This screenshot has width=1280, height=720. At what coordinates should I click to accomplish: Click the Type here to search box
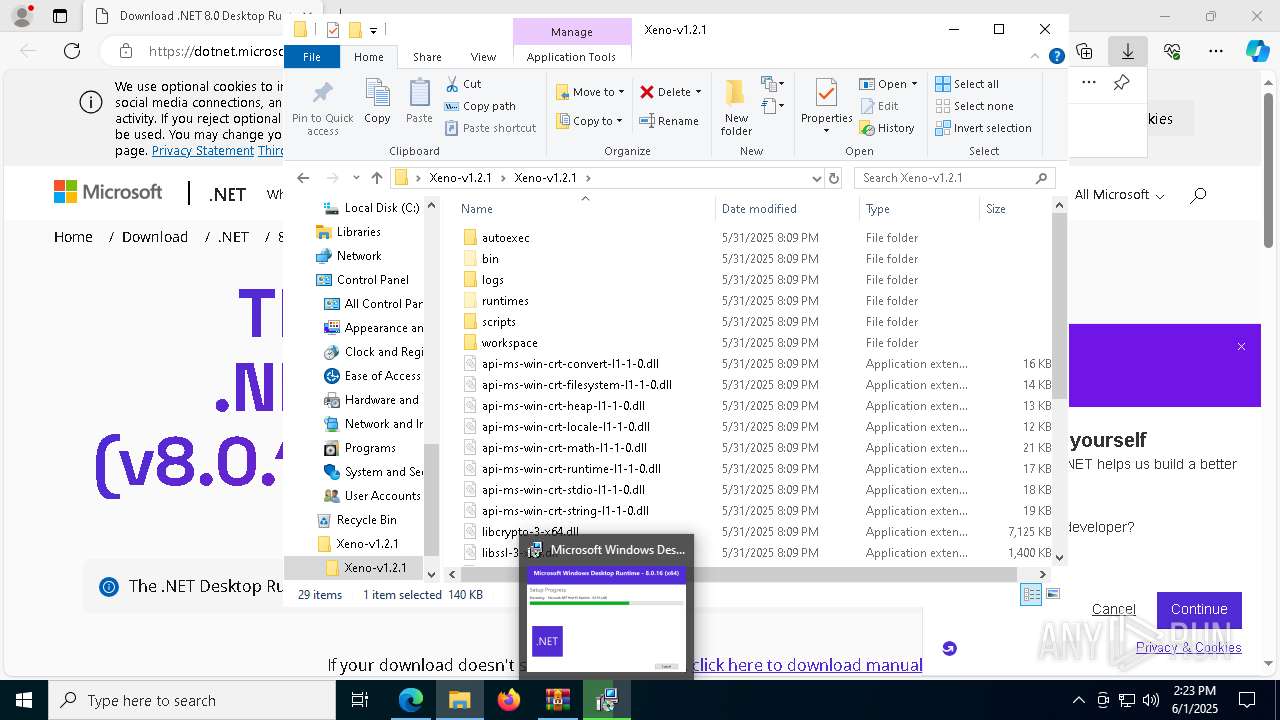point(192,700)
